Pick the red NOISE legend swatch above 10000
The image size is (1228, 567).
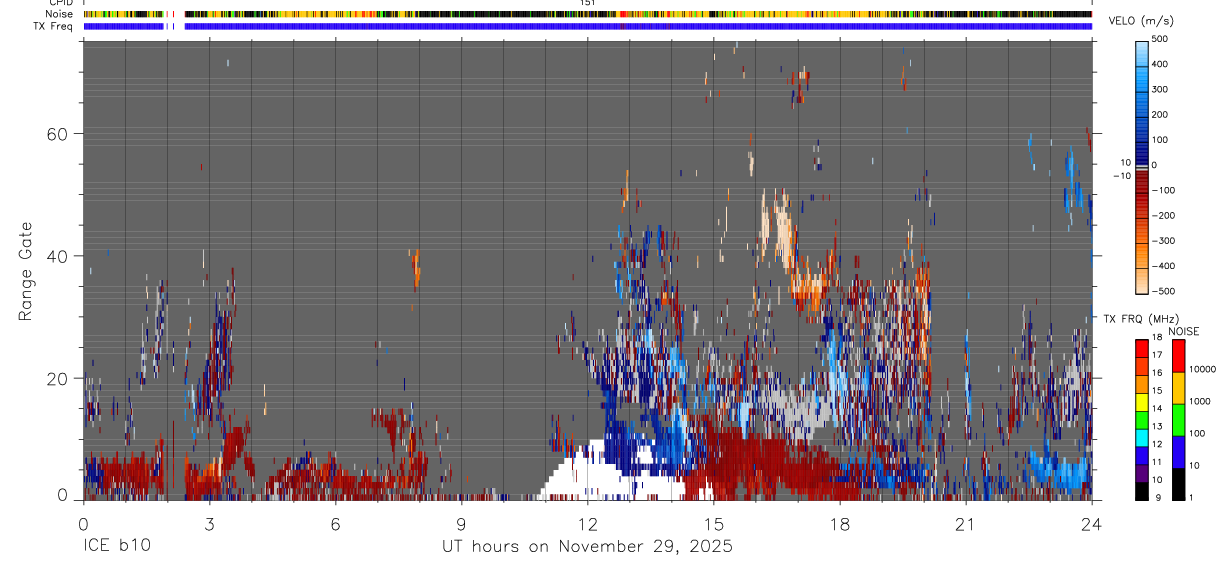pyautogui.click(x=1178, y=355)
